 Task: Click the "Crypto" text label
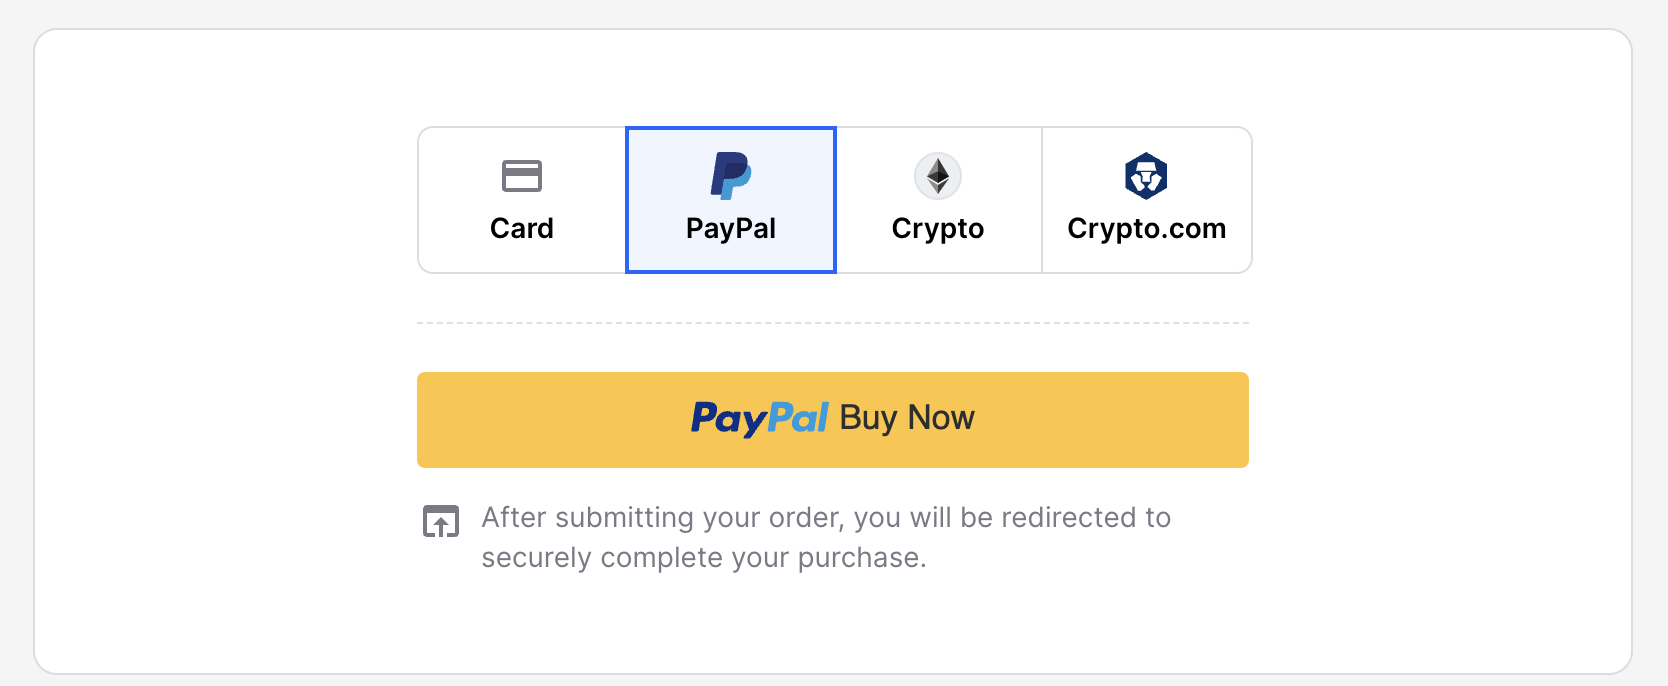[938, 229]
